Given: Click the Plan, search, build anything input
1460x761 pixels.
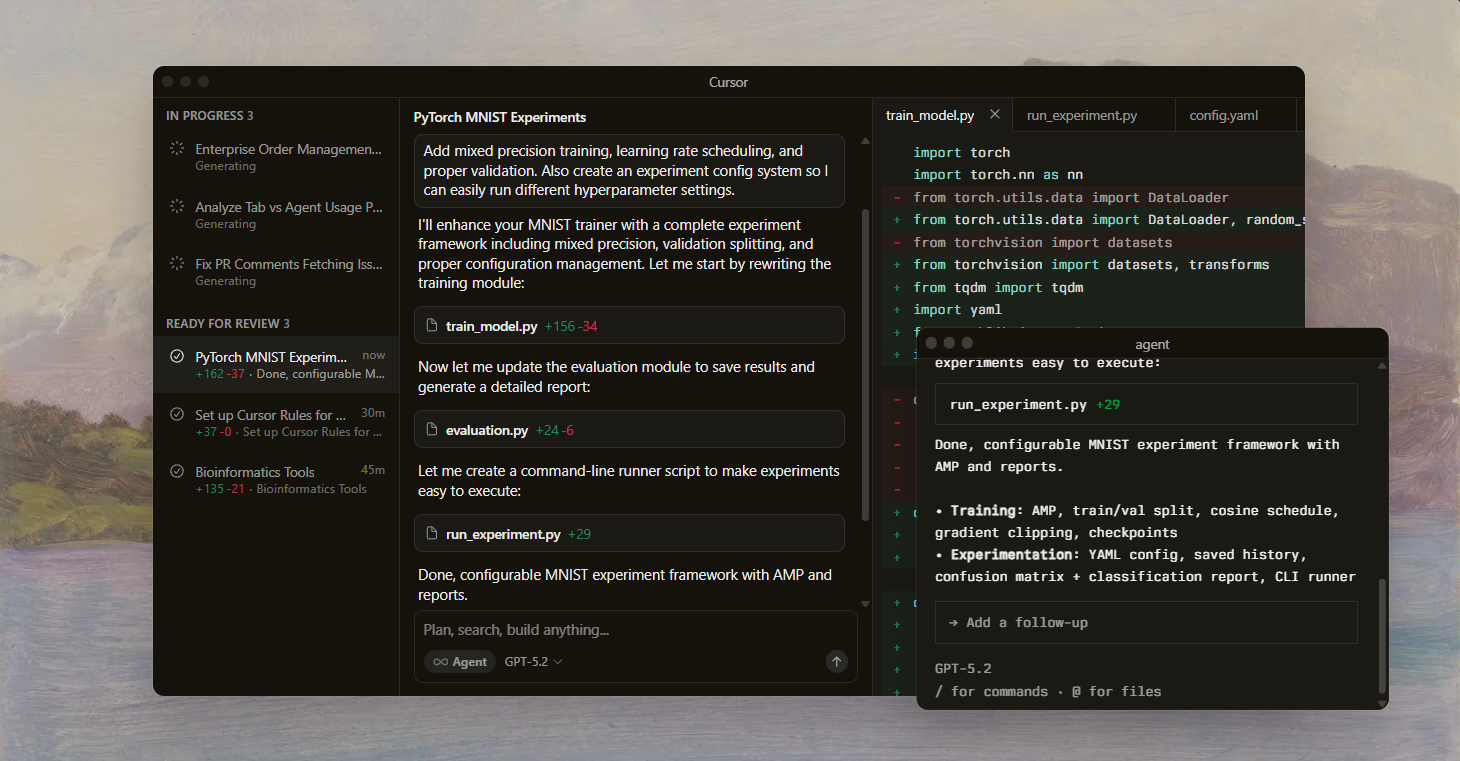Looking at the screenshot, I should [x=600, y=630].
